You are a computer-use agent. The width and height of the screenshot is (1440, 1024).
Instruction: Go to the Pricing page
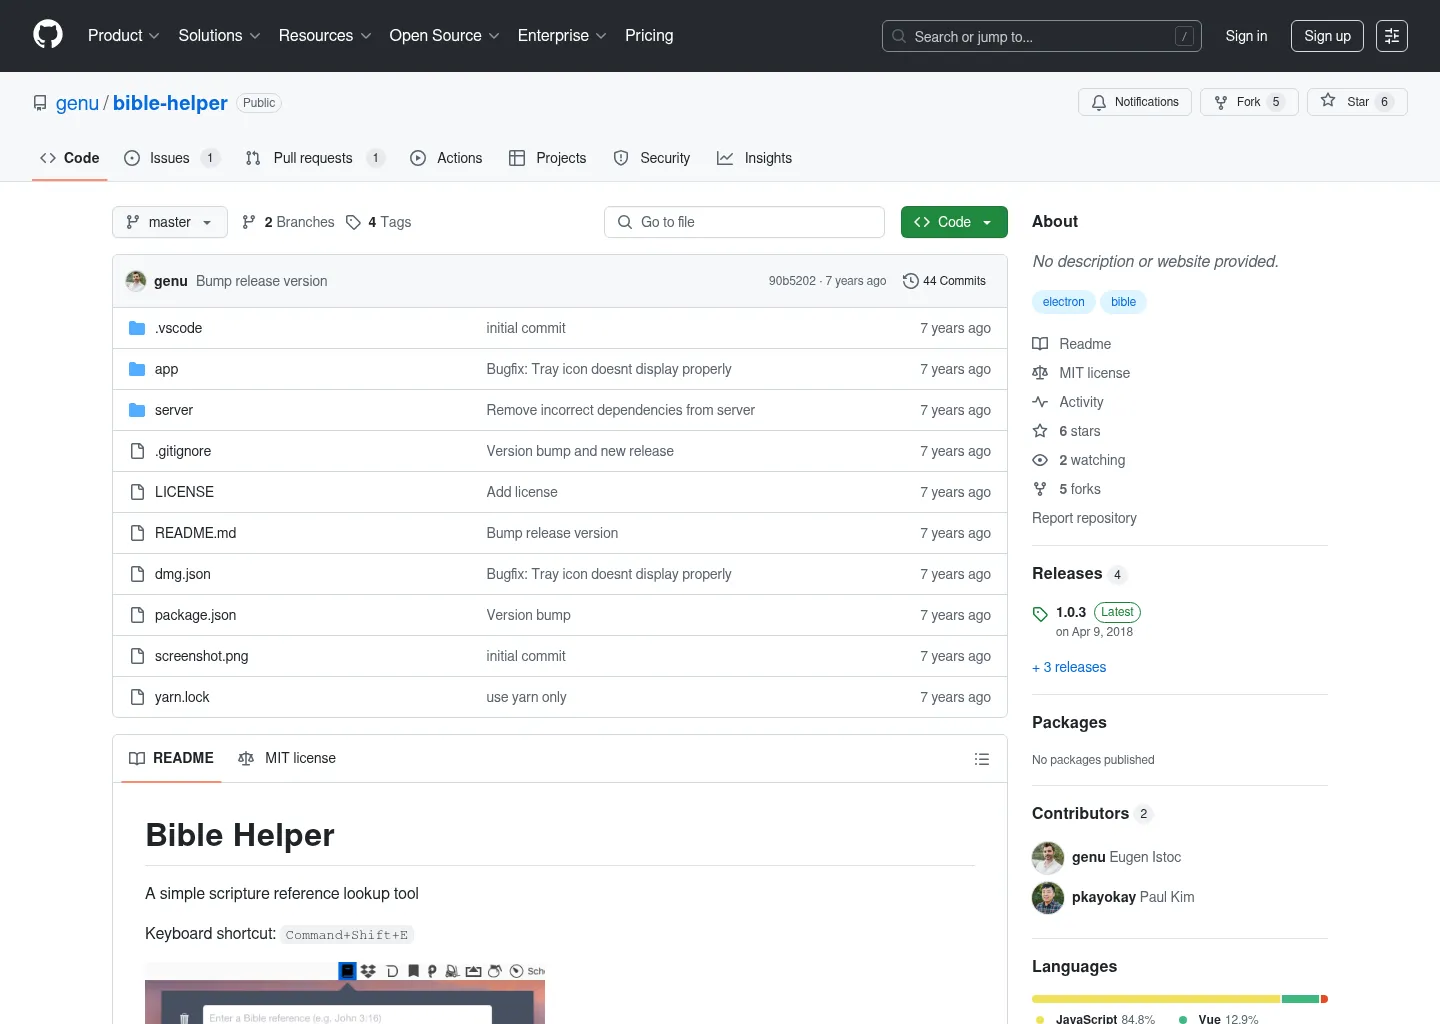coord(649,36)
